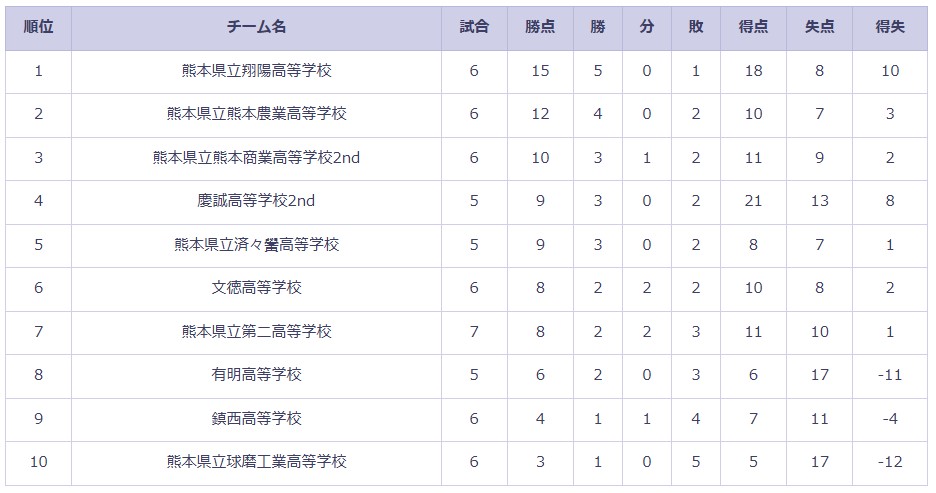Click the 得失 column header
The image size is (936, 493).
[x=890, y=27]
